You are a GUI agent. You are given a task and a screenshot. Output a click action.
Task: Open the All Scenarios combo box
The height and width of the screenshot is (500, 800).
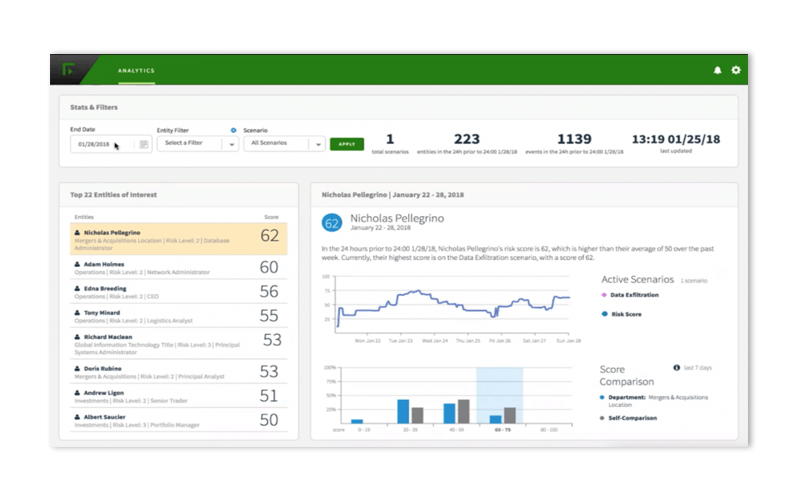pyautogui.click(x=284, y=143)
